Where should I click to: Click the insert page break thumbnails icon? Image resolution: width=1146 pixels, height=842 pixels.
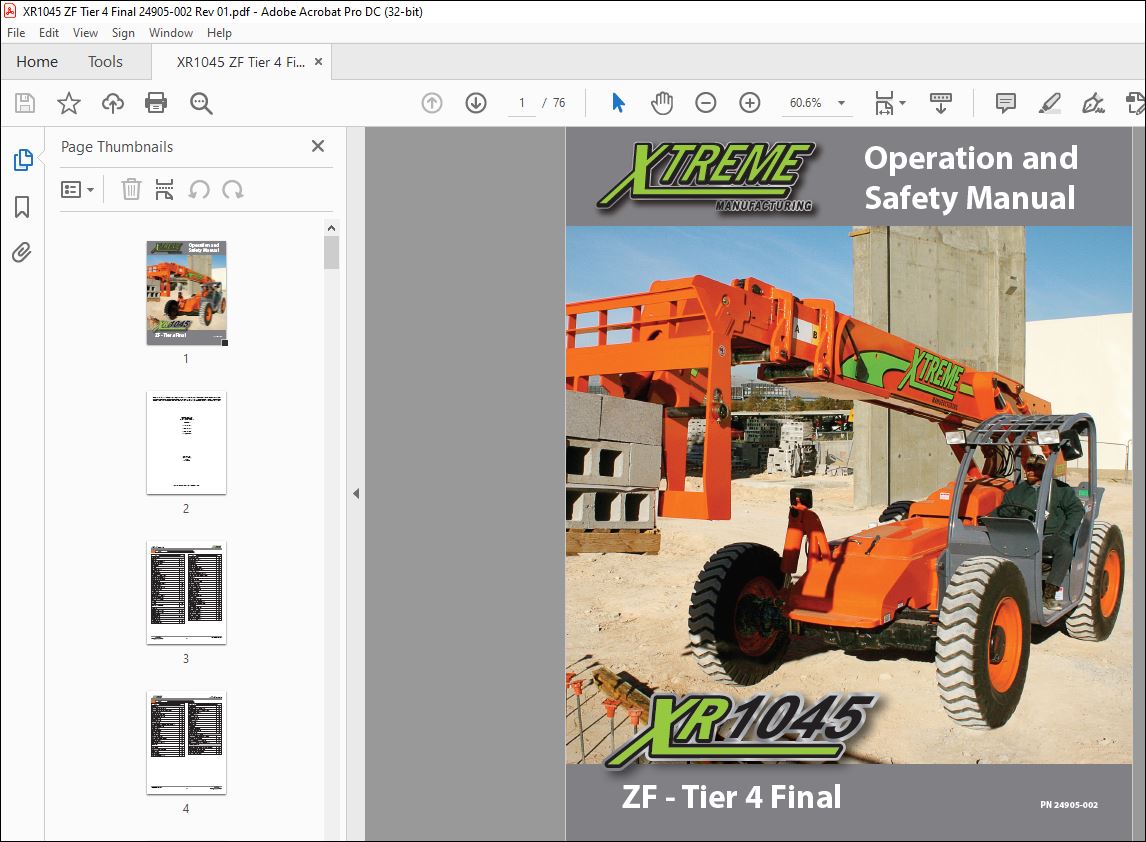coord(164,189)
